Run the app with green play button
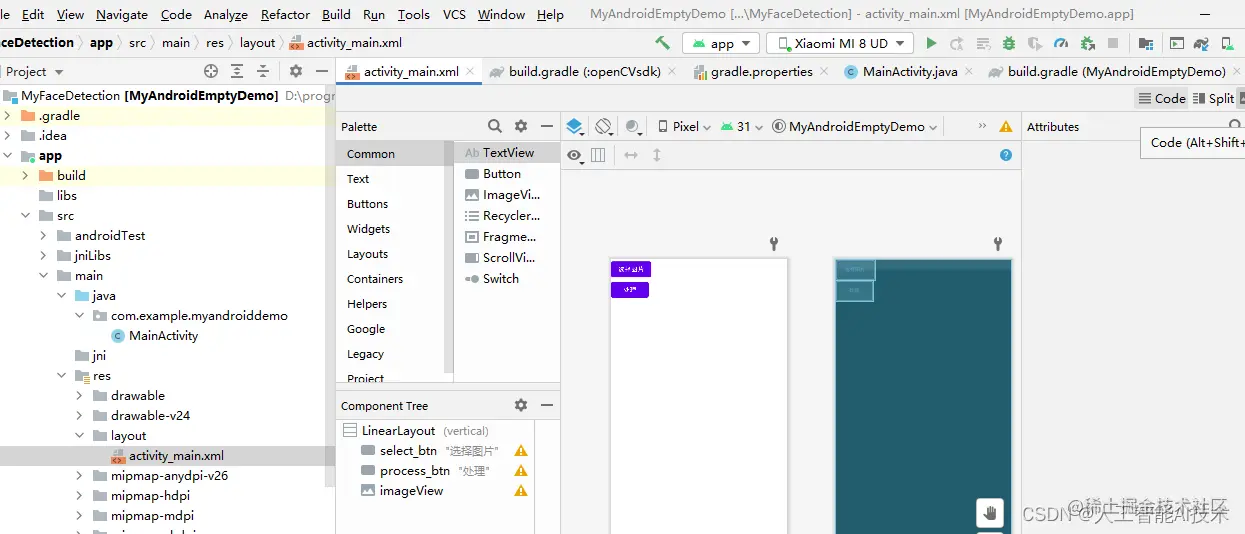Screen dimensions: 1245x534 tap(932, 43)
